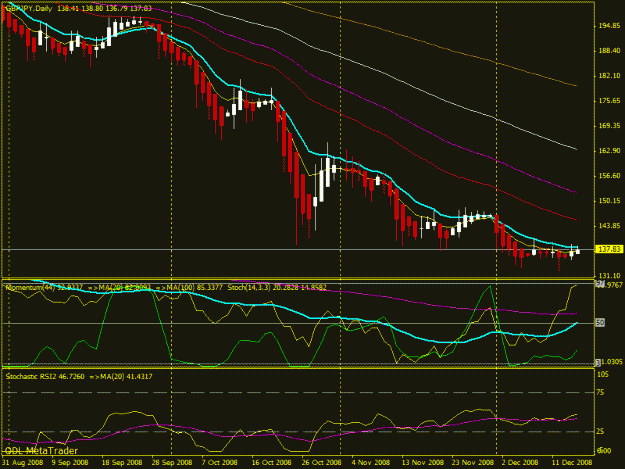Screen dimensions: 625x469
Task: Click the 175.65 price axis label
Action: click(609, 101)
